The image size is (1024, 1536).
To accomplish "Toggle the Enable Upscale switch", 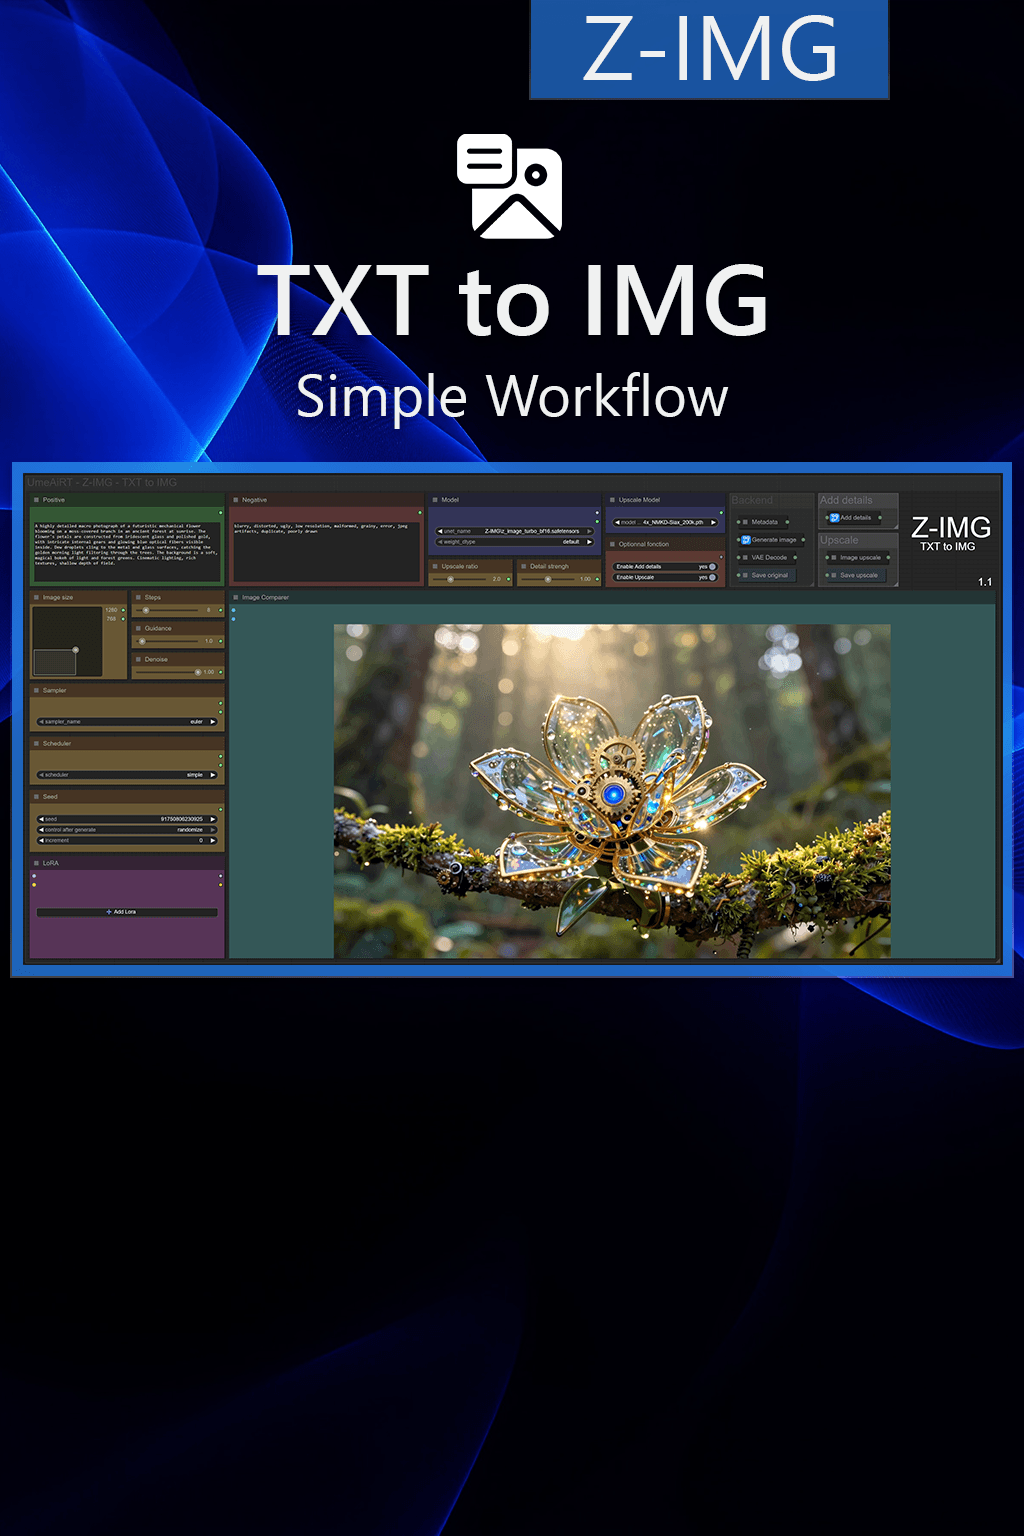I will click(712, 577).
